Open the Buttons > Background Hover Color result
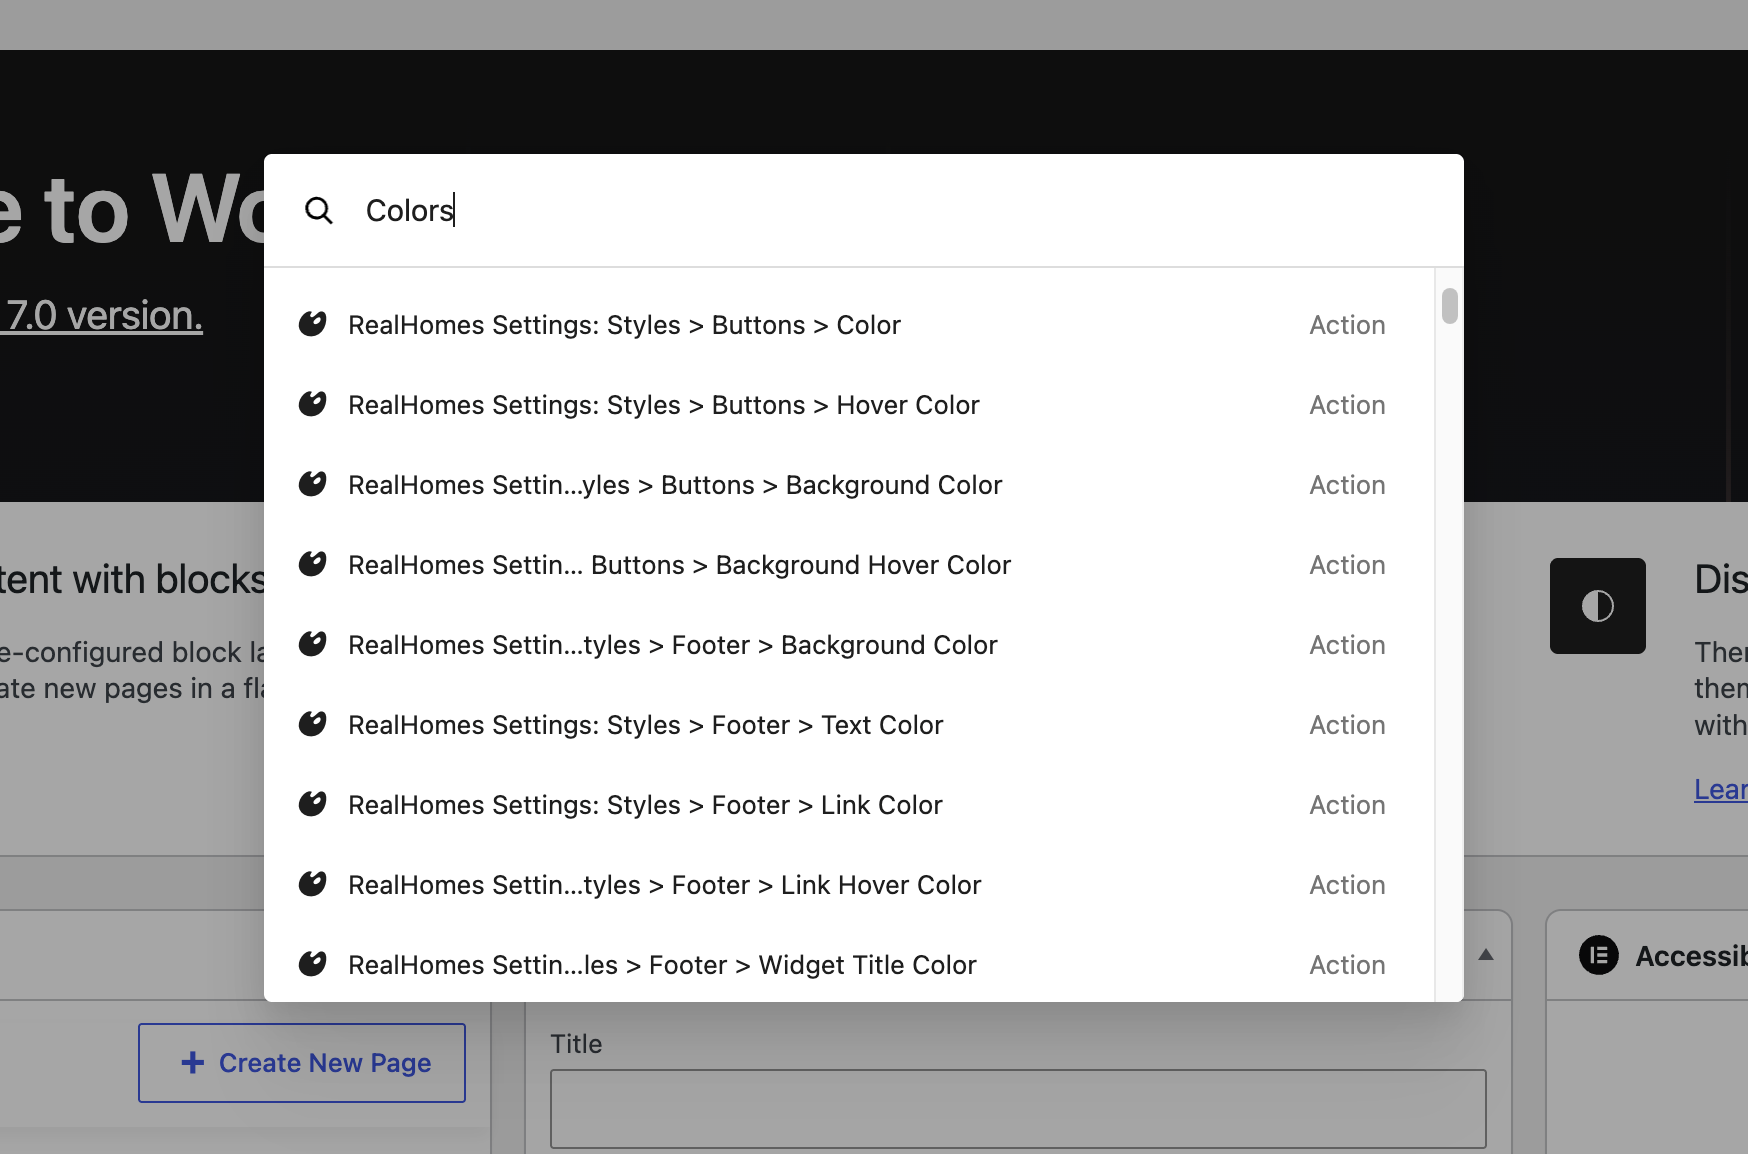Screen dimensions: 1748x1154 [x=849, y=565]
